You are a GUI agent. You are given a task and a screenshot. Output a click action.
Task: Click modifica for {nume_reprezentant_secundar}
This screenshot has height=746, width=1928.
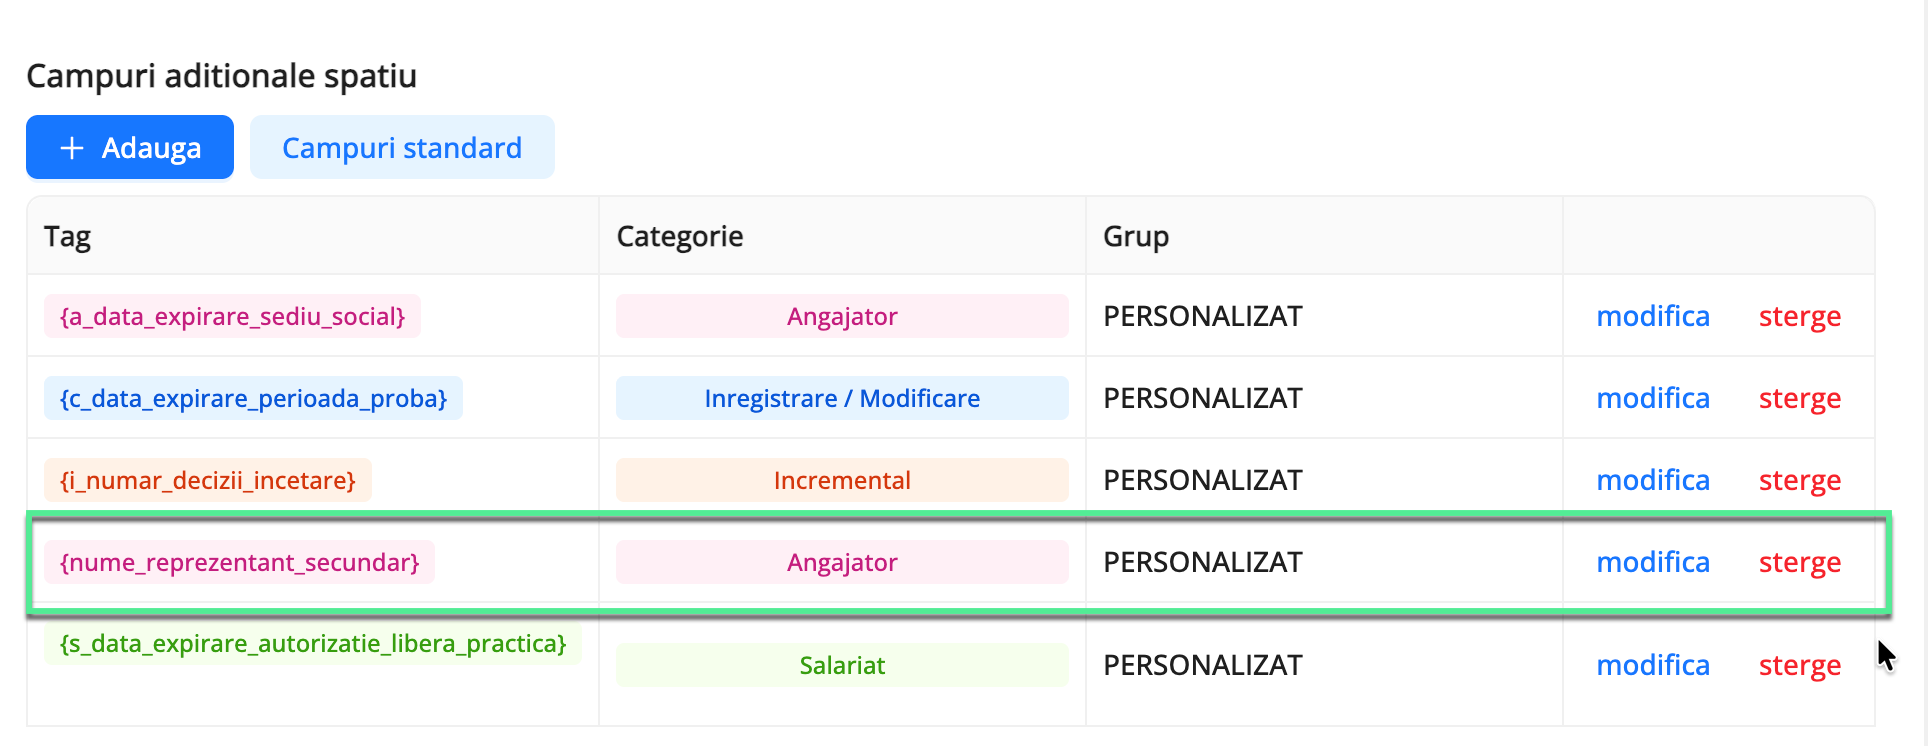pos(1653,562)
